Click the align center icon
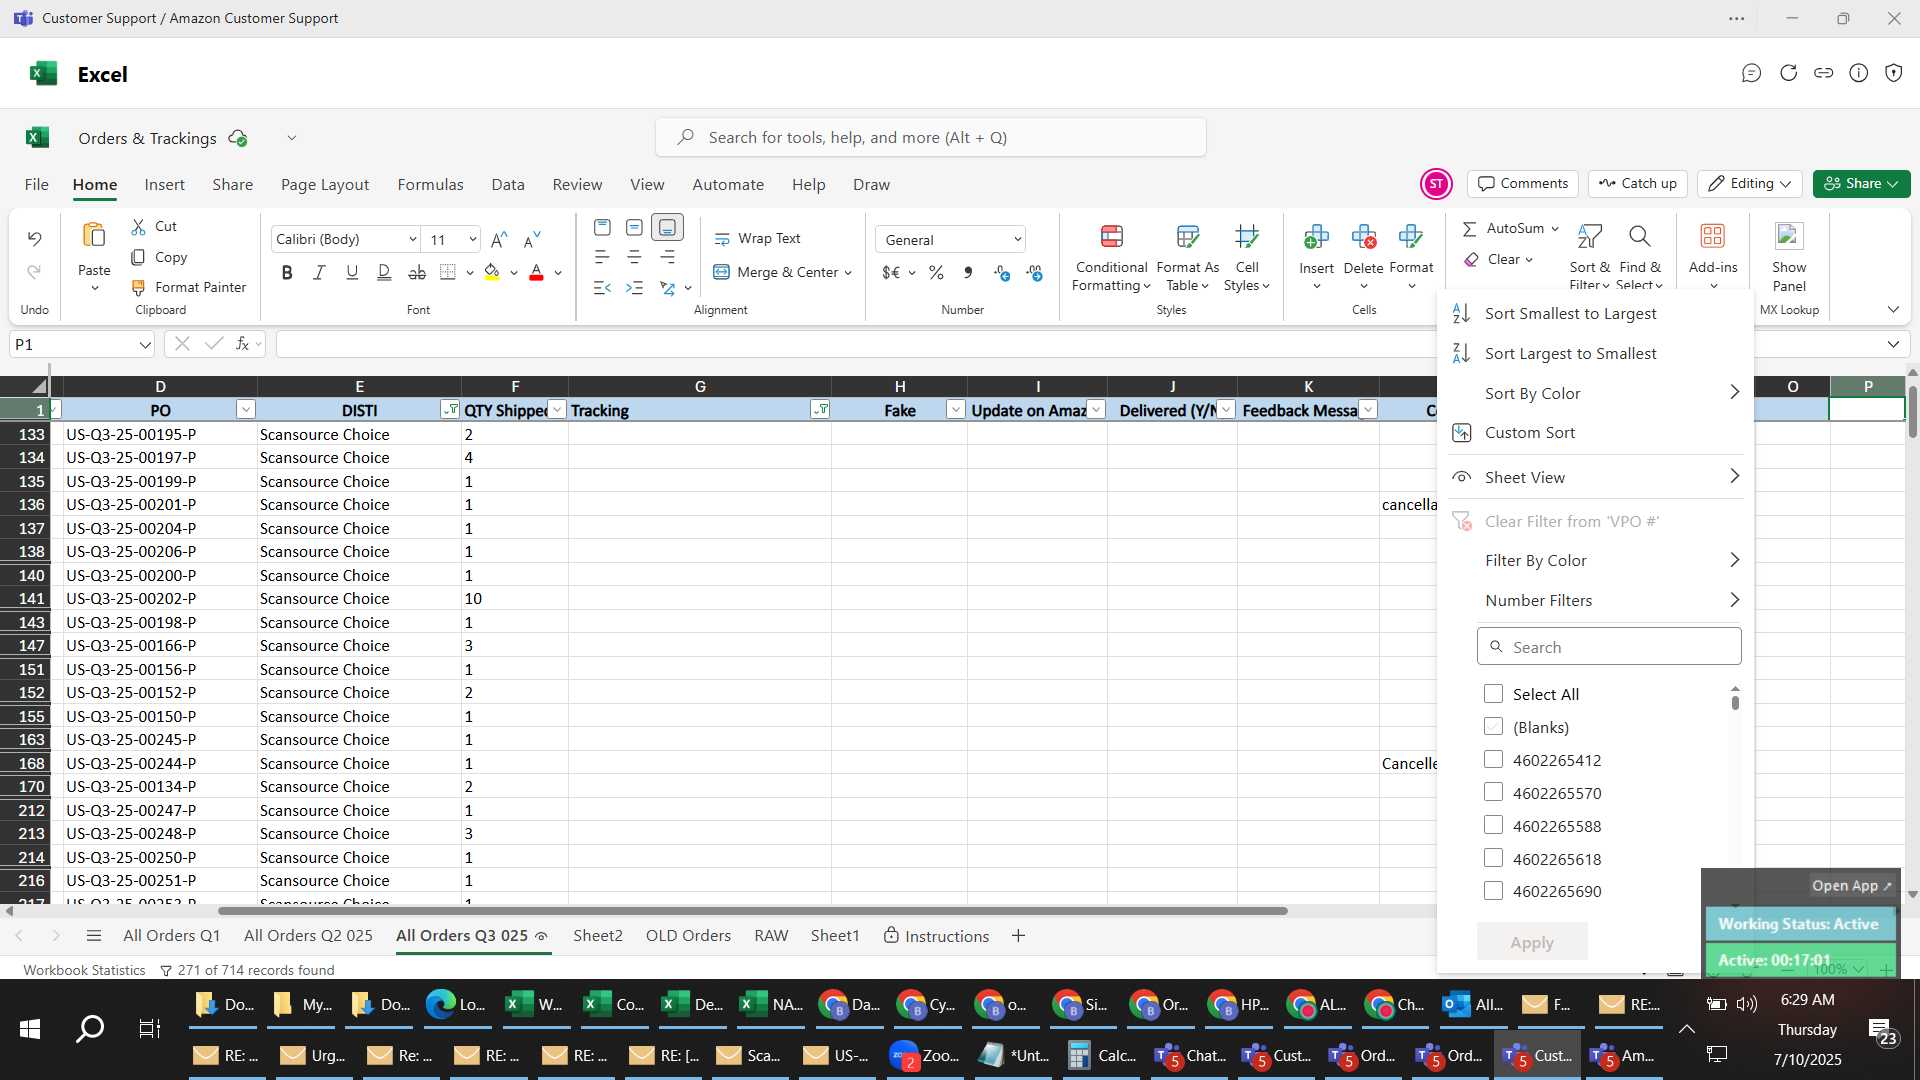The width and height of the screenshot is (1920, 1080). (x=634, y=258)
